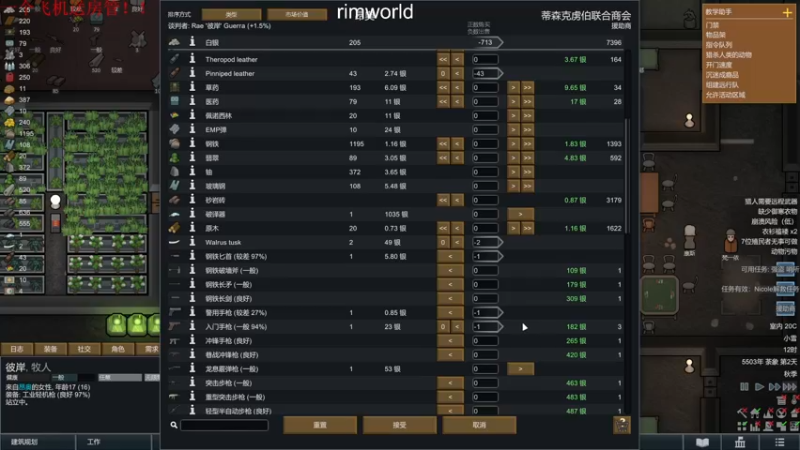Set game to normal speed play button
This screenshot has height=450, width=800.
759,386
